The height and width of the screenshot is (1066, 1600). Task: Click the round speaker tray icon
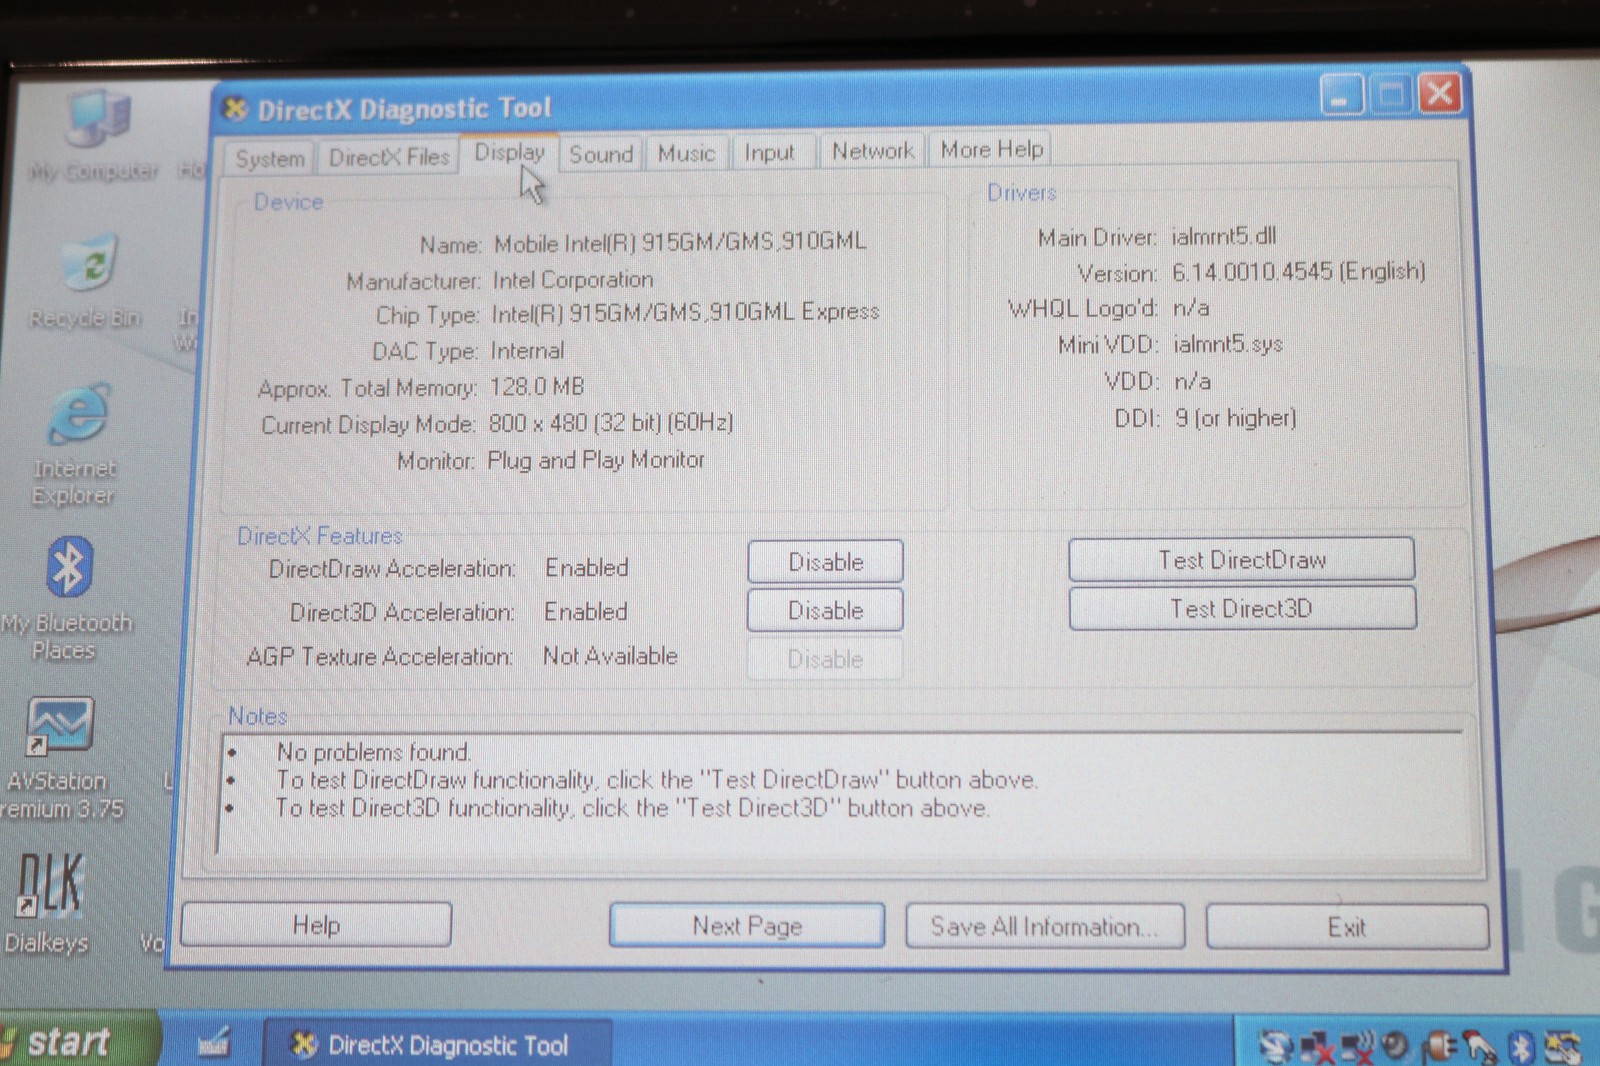coord(1394,1045)
